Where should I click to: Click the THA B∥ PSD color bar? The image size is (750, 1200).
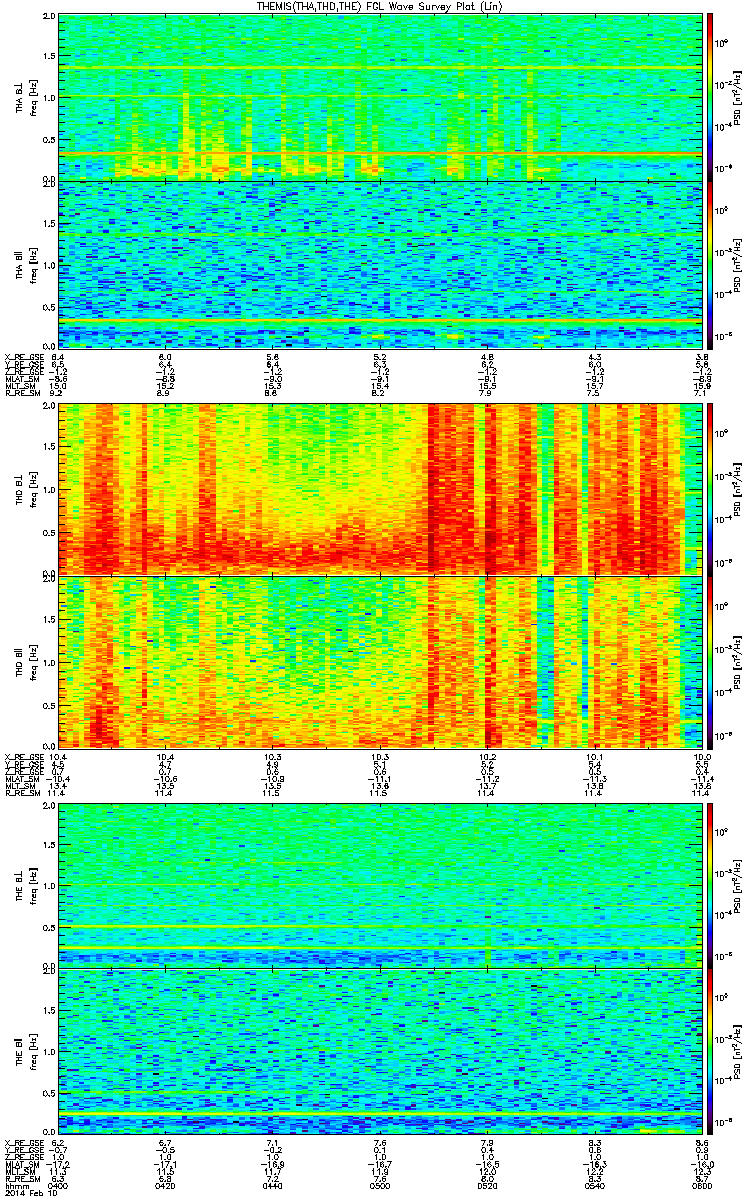tap(710, 264)
